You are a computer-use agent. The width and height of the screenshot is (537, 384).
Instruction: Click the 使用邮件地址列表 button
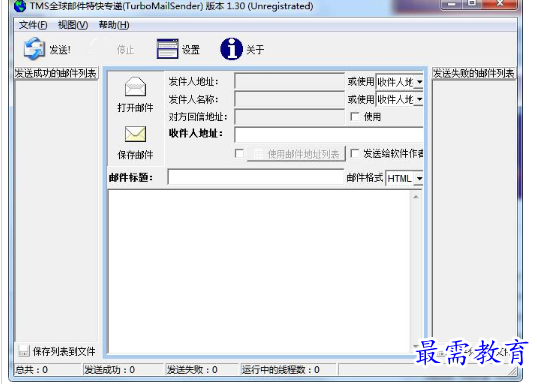[x=296, y=154]
